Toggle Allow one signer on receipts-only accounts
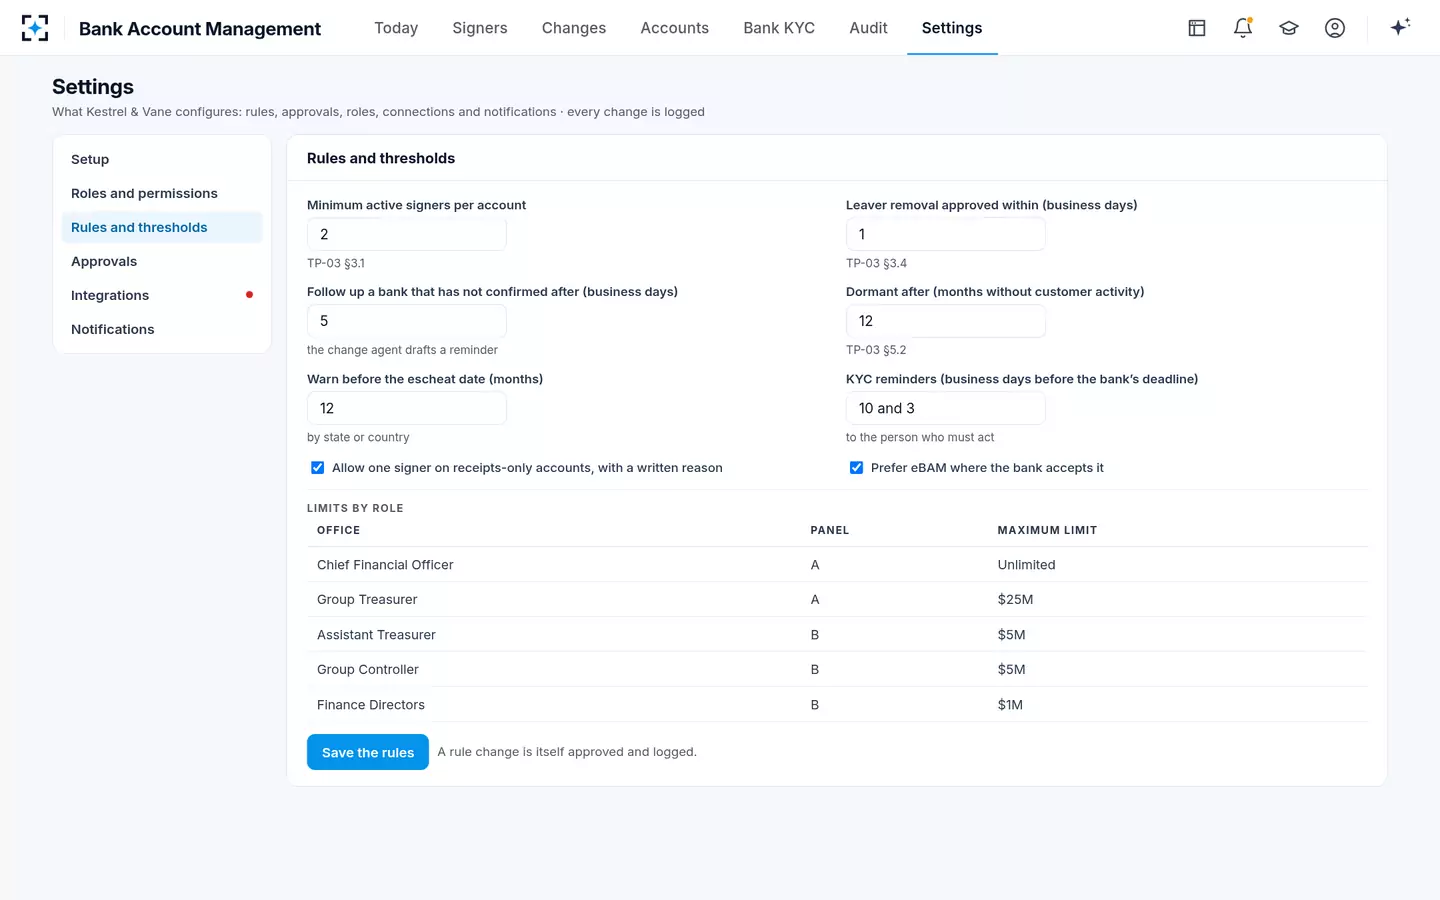Viewport: 1440px width, 900px height. coord(317,468)
